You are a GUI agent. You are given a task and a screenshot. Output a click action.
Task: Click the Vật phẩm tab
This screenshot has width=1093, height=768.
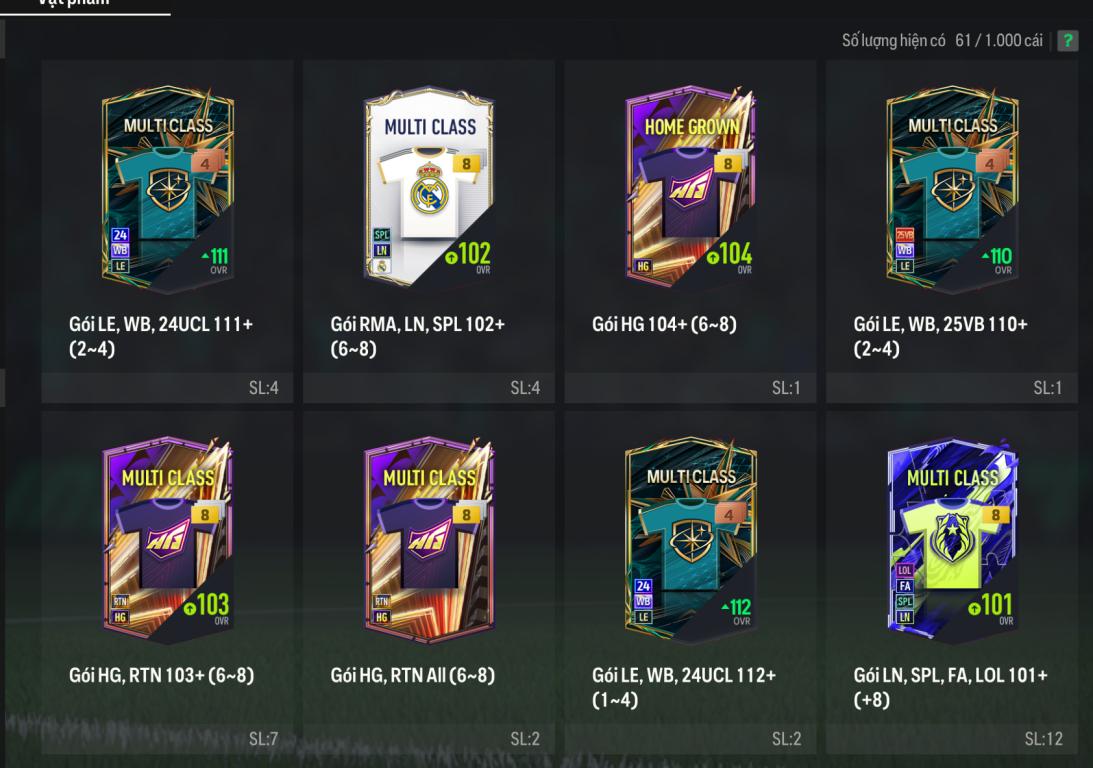tap(74, 3)
